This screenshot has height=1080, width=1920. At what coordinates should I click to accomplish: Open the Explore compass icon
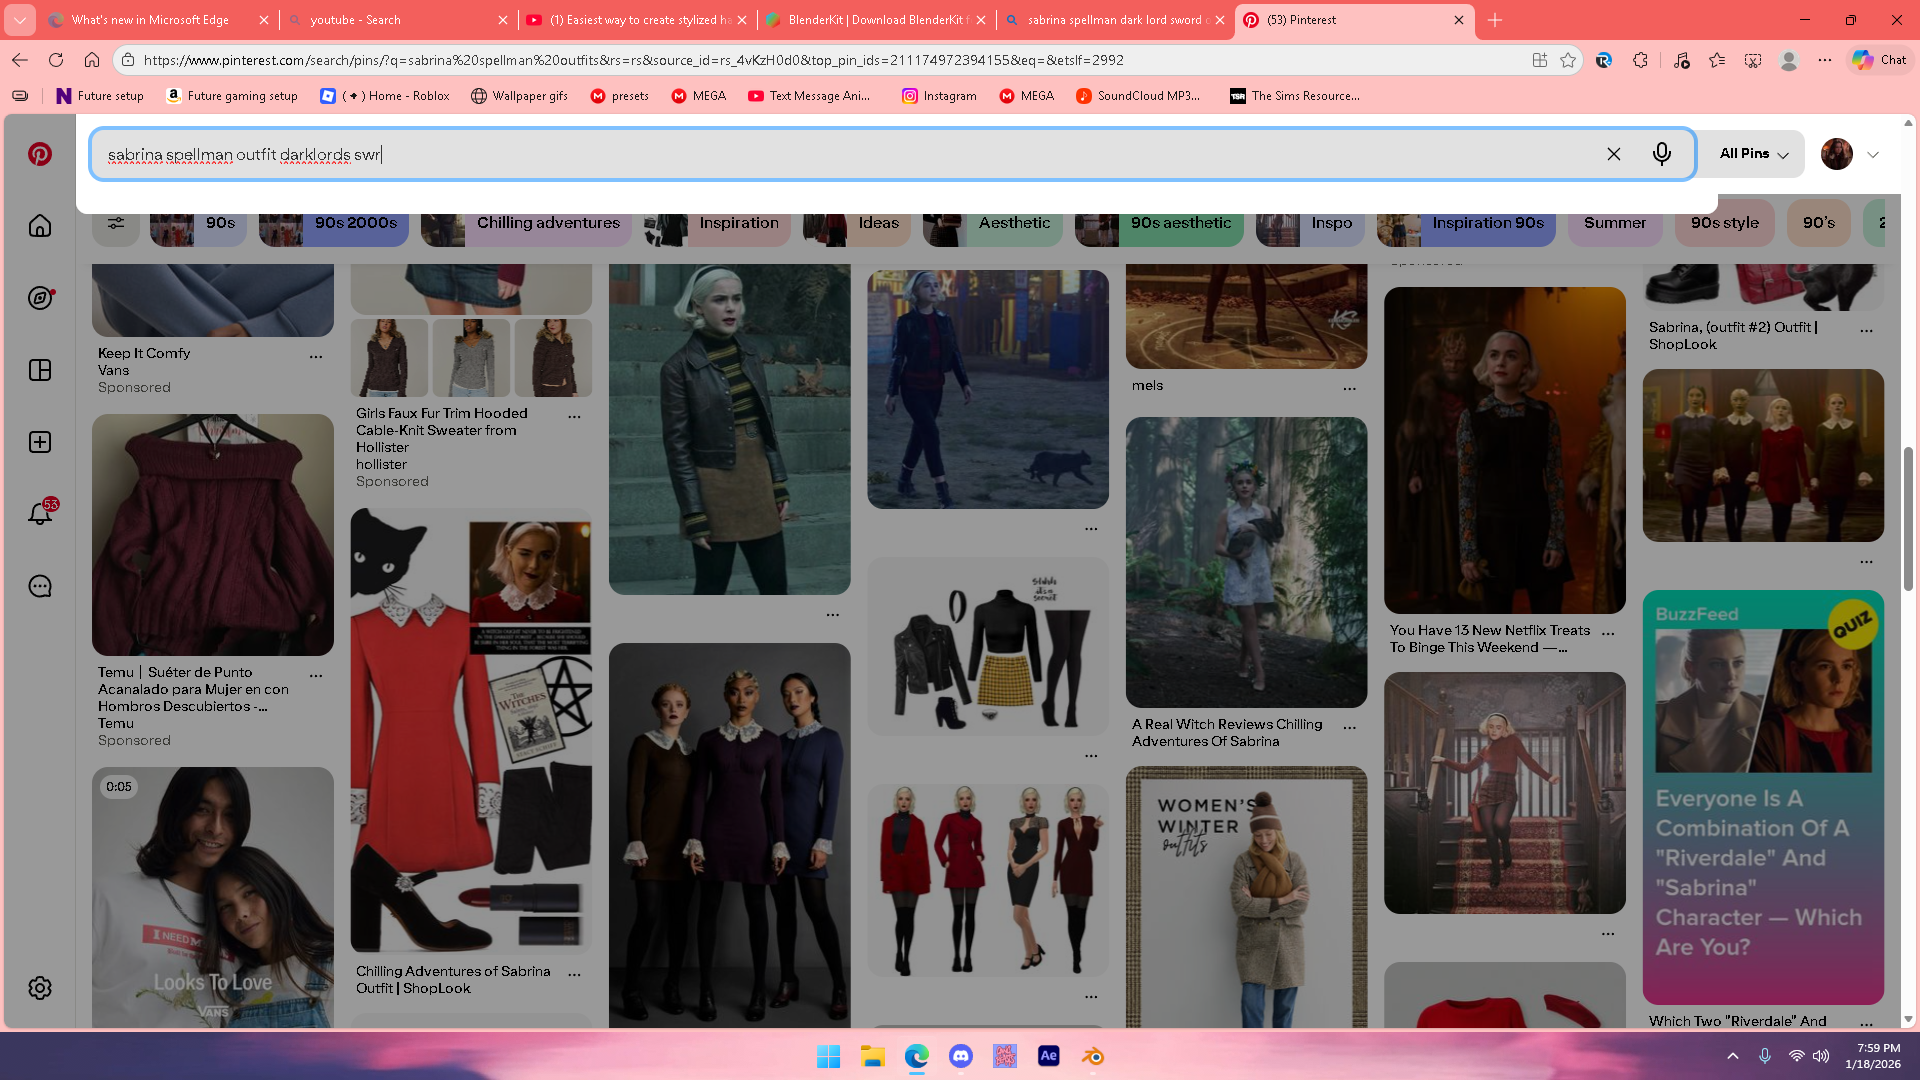(x=40, y=298)
